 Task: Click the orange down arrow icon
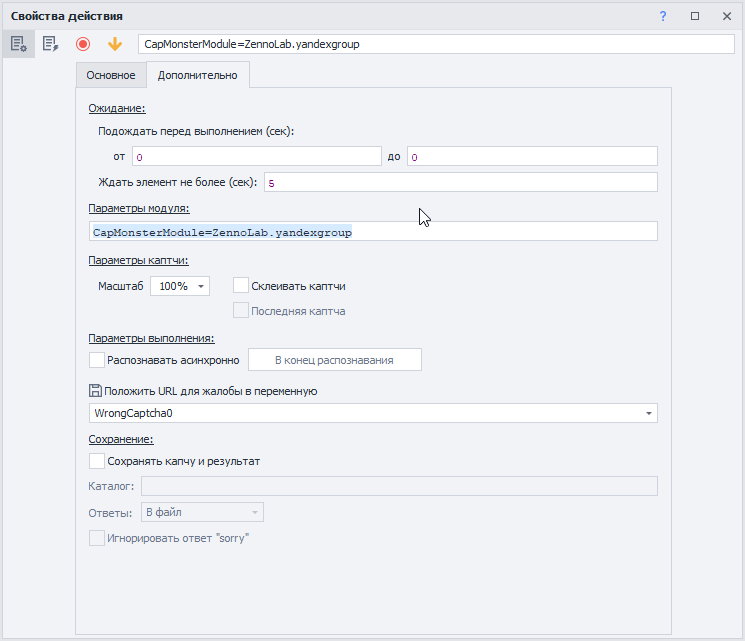115,44
